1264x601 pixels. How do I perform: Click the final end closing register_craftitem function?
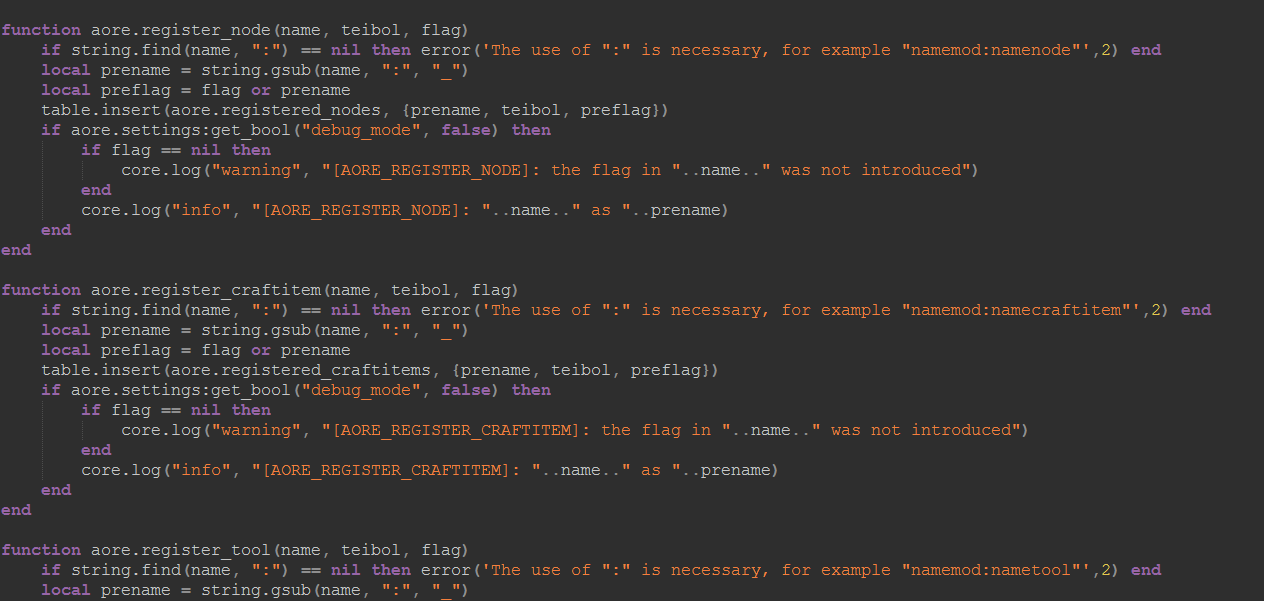[x=16, y=510]
